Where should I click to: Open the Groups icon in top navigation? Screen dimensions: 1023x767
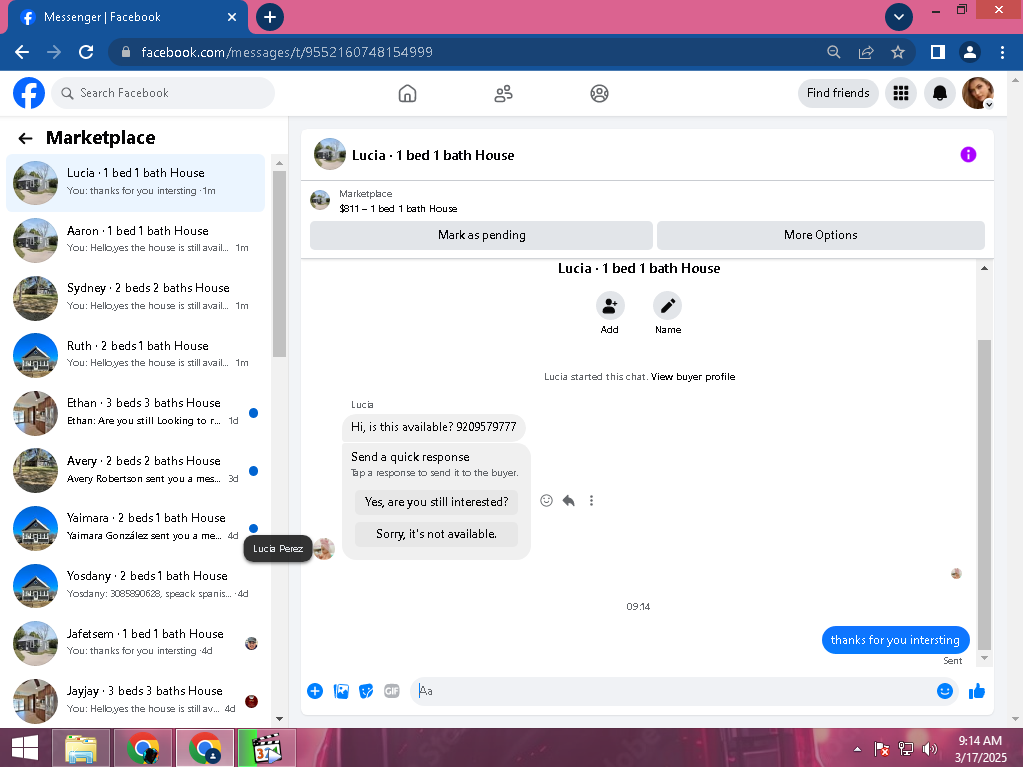point(599,93)
